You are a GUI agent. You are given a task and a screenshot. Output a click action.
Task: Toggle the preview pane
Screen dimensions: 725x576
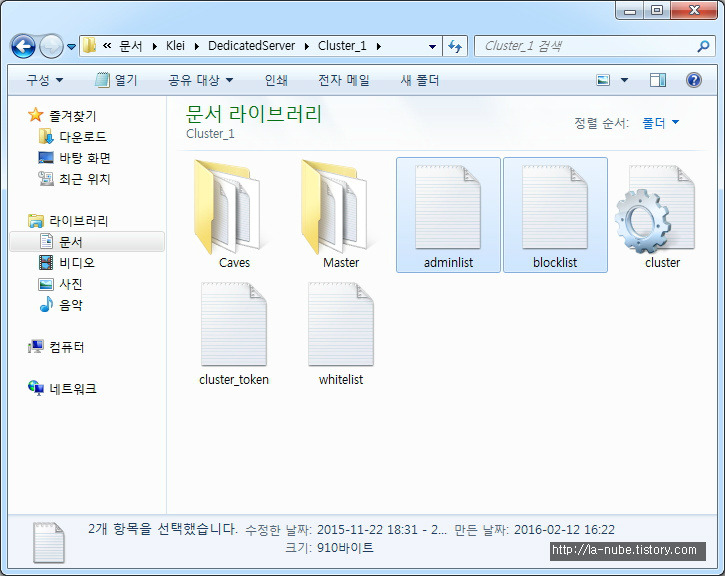tap(657, 80)
